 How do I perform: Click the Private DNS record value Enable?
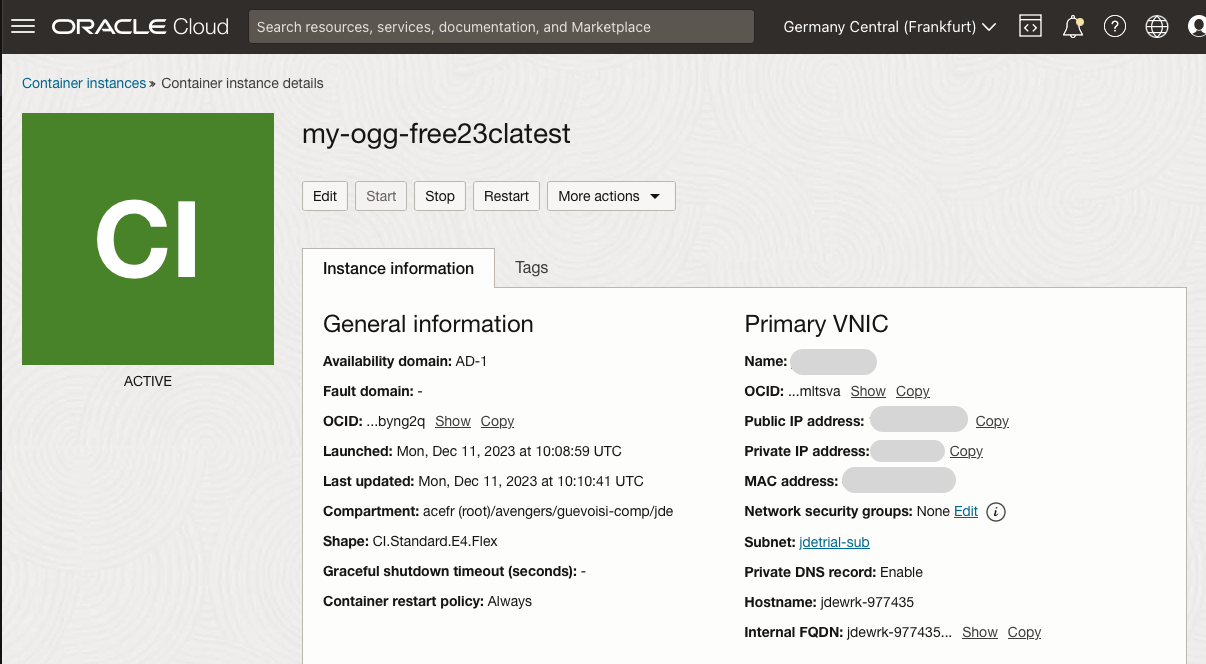click(901, 572)
